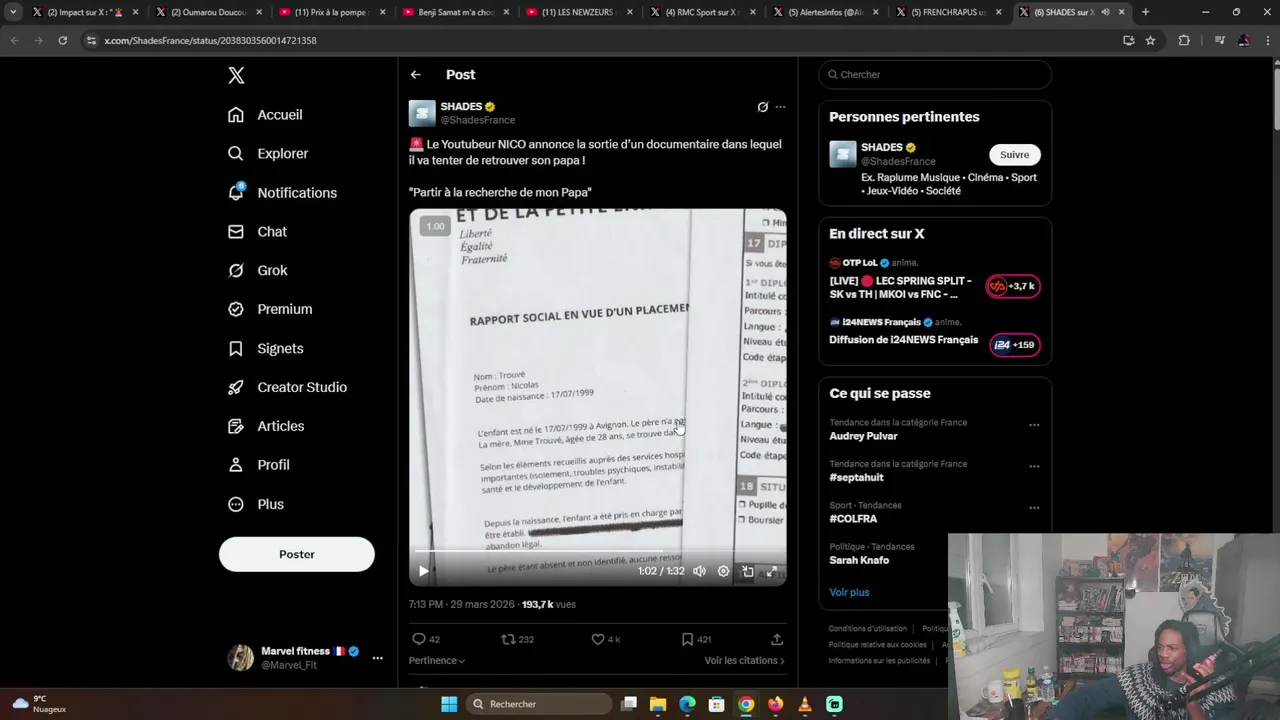Click the X logo in the sidebar
Screen dimensions: 1280x720
click(x=236, y=75)
